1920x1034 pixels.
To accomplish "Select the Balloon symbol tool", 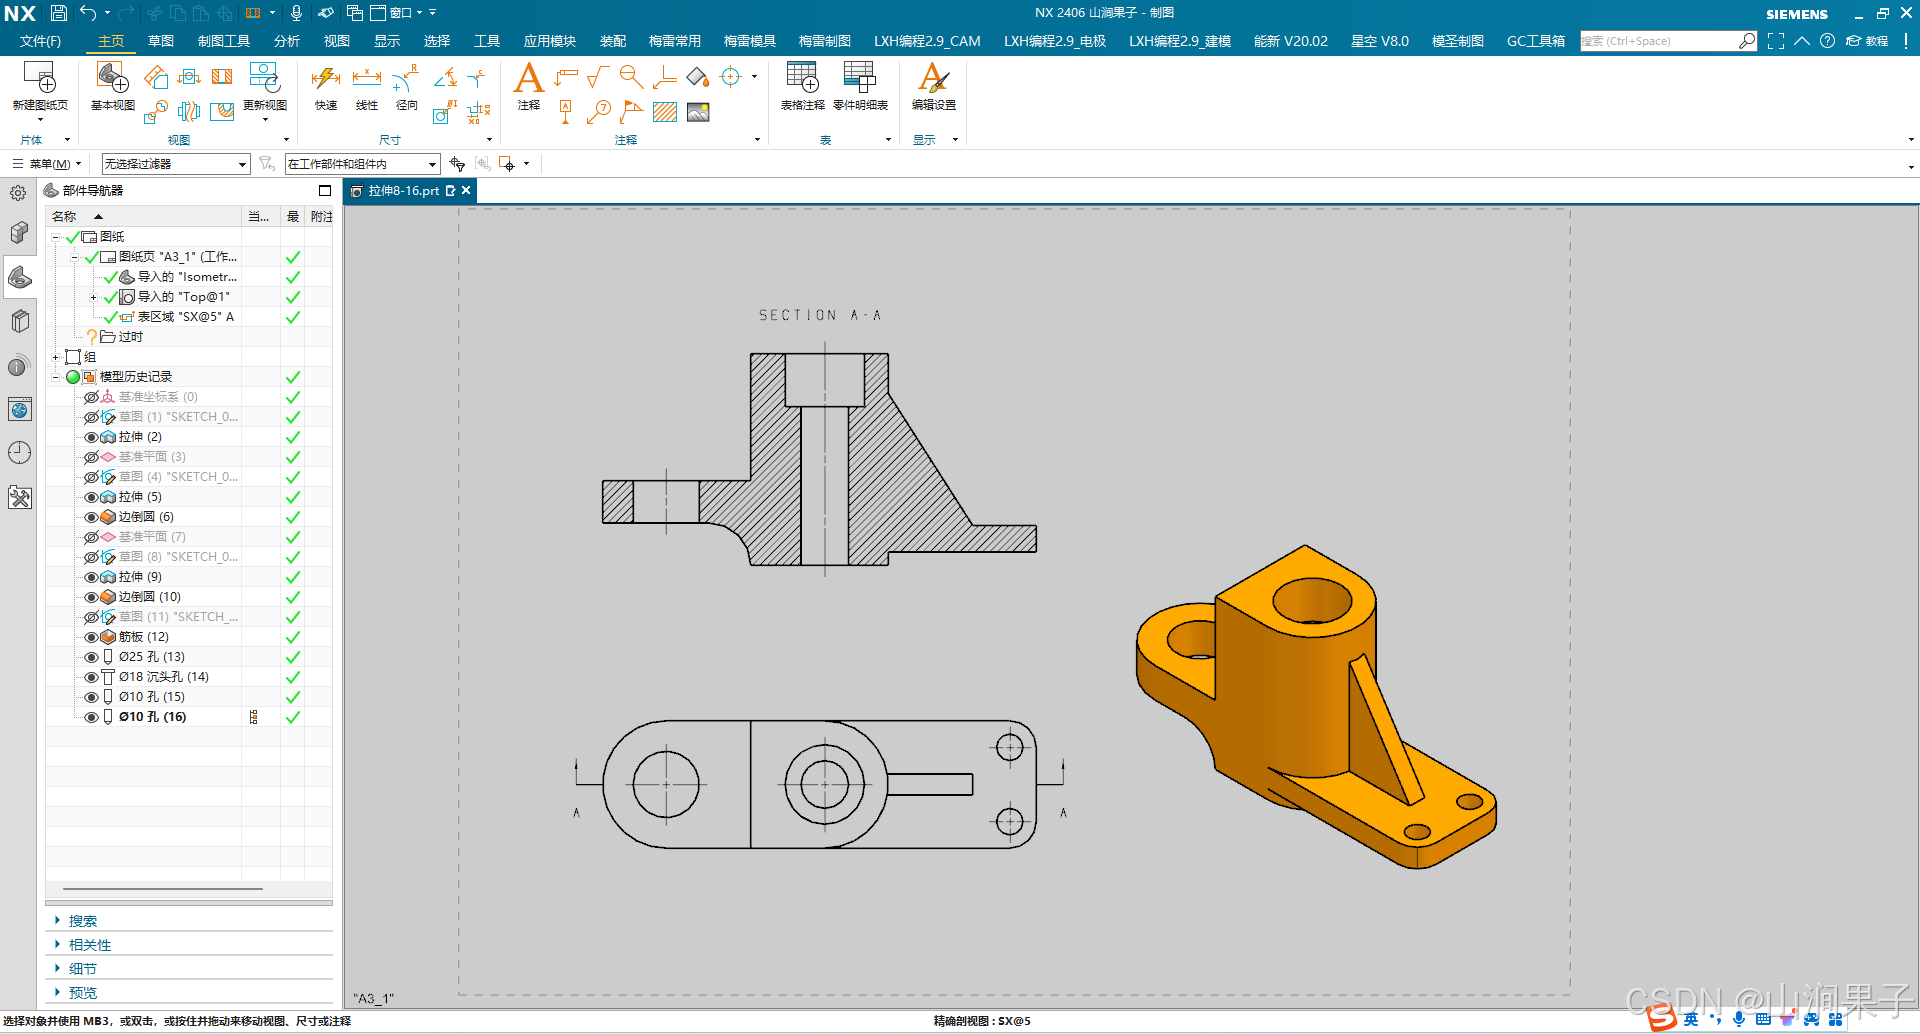I will pyautogui.click(x=598, y=112).
